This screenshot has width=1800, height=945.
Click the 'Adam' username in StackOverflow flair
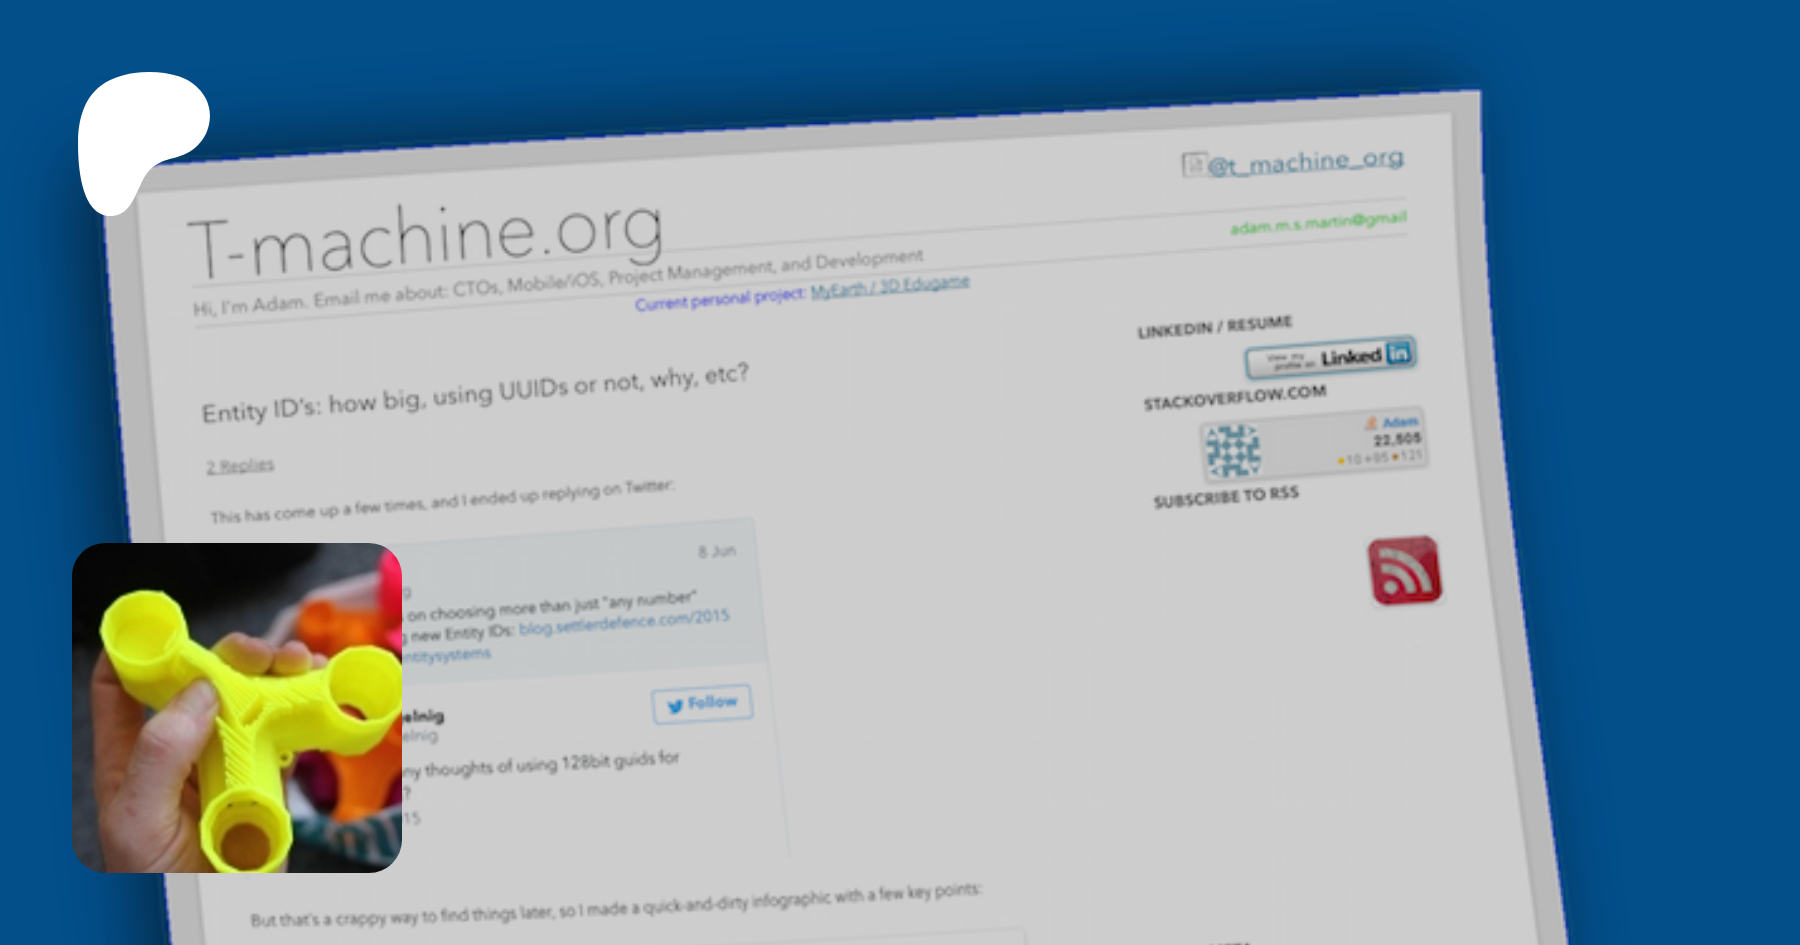point(1399,422)
